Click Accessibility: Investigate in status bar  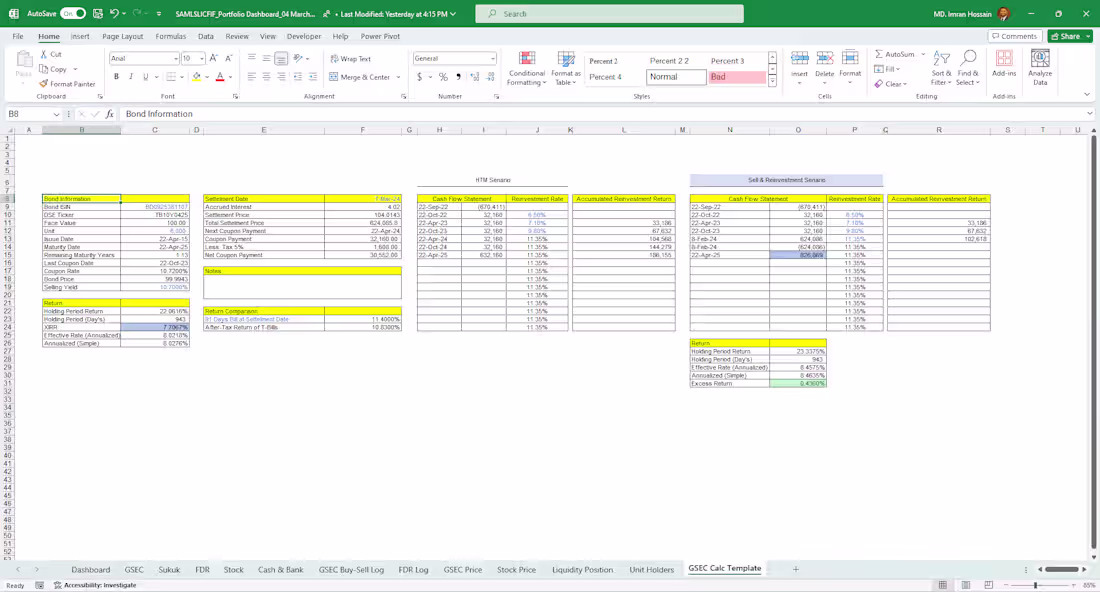click(x=95, y=585)
